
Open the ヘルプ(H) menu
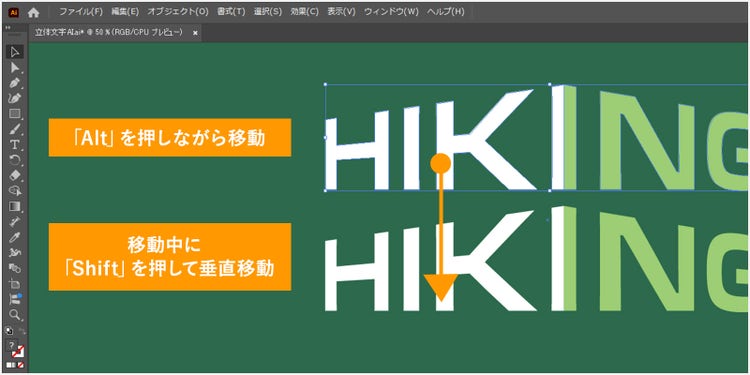(445, 12)
